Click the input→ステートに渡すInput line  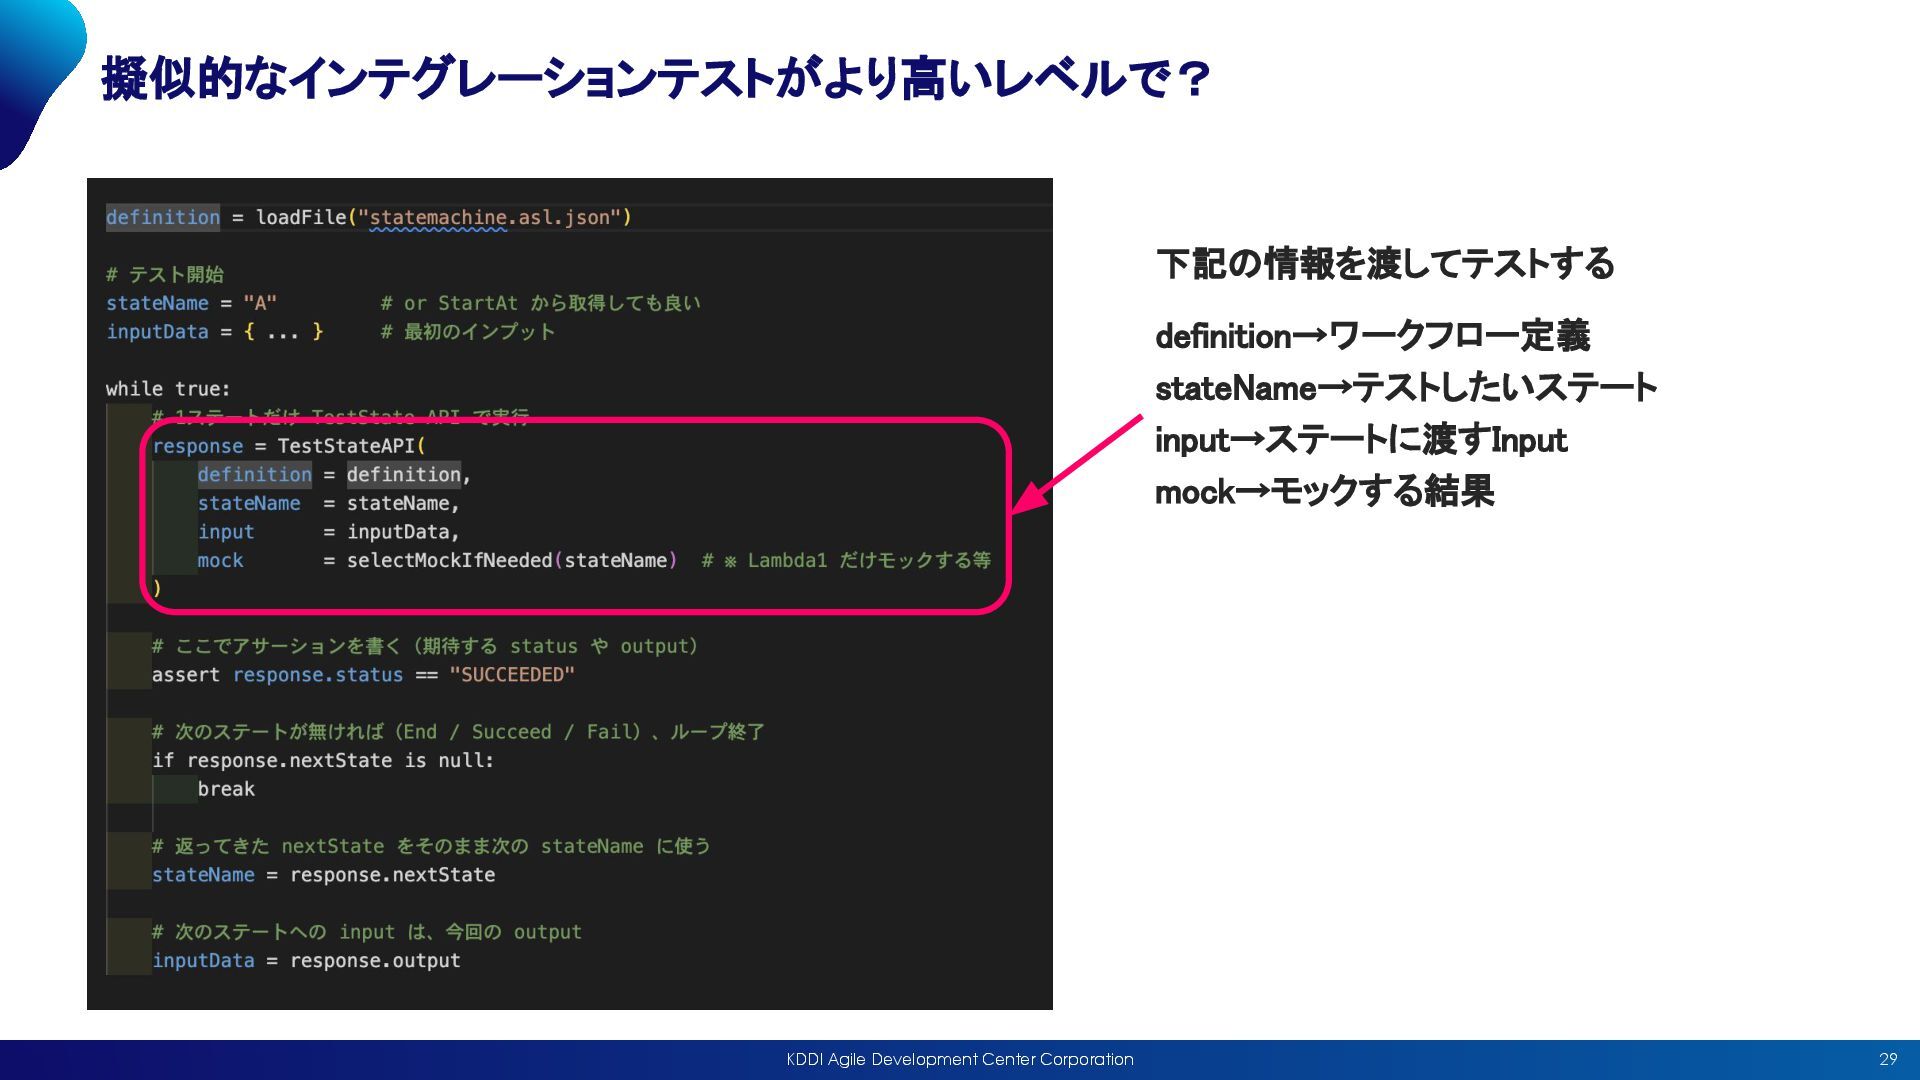coord(1360,440)
